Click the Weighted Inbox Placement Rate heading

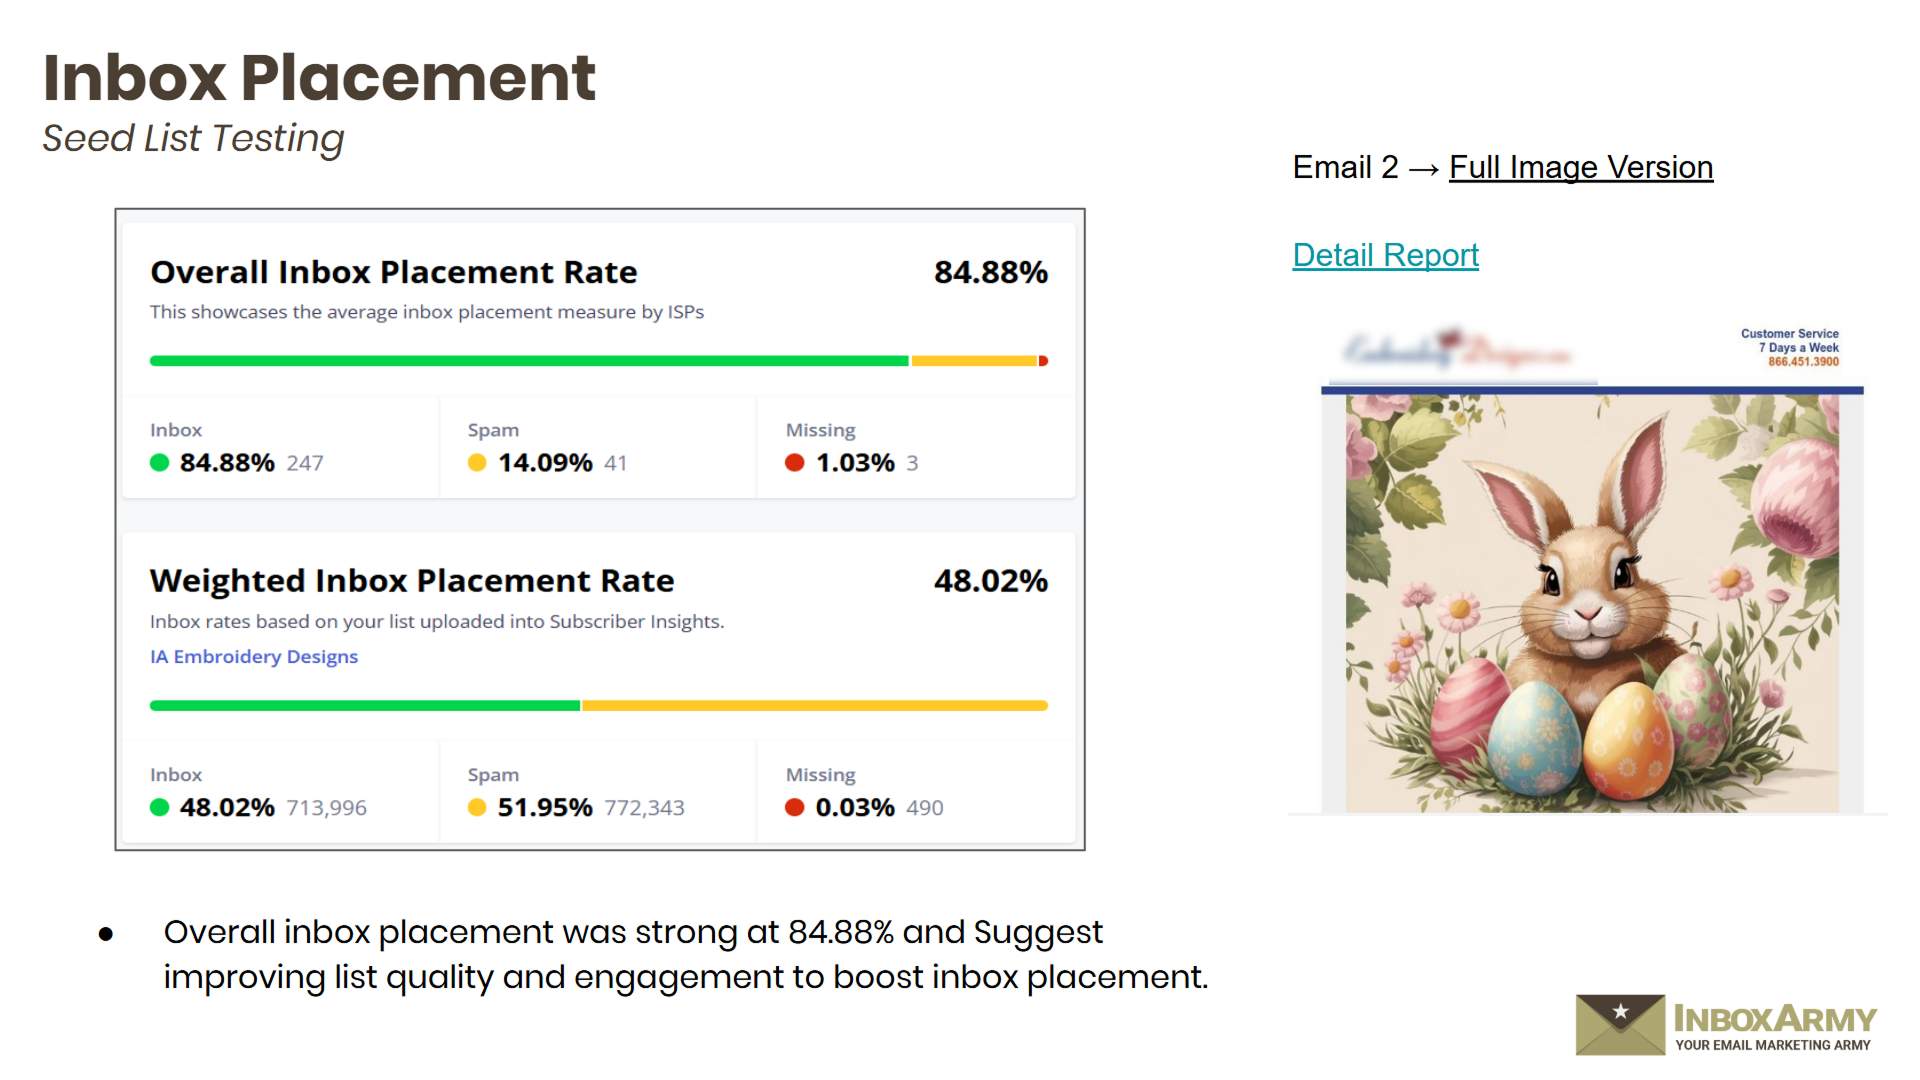point(412,581)
